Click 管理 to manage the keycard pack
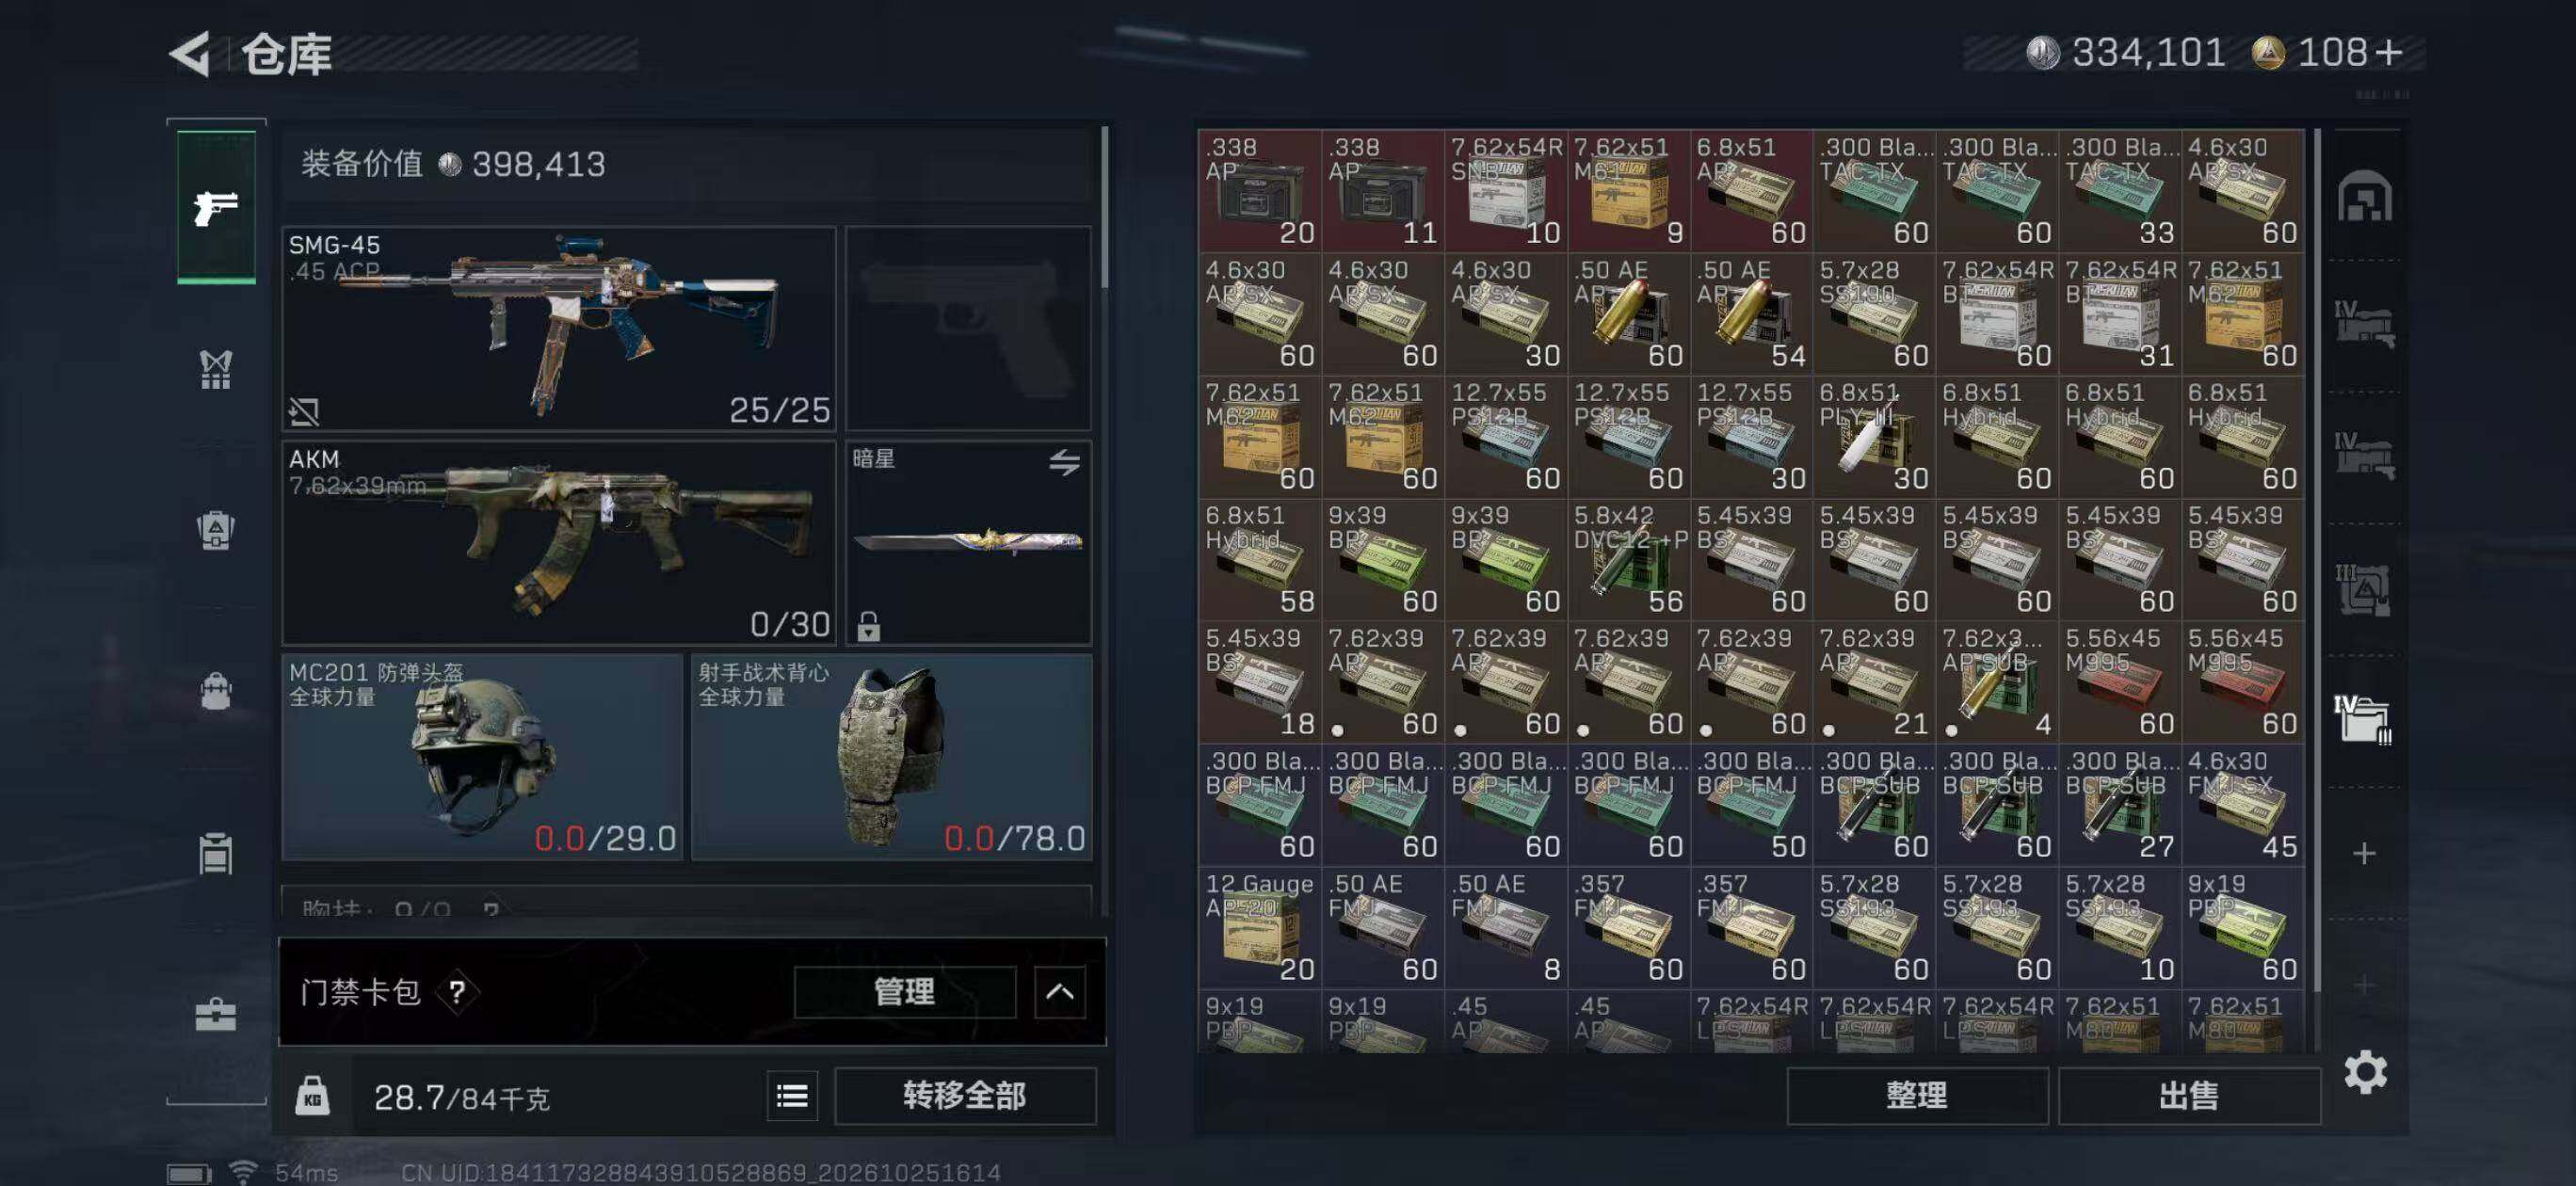The height and width of the screenshot is (1186, 2576). click(904, 991)
